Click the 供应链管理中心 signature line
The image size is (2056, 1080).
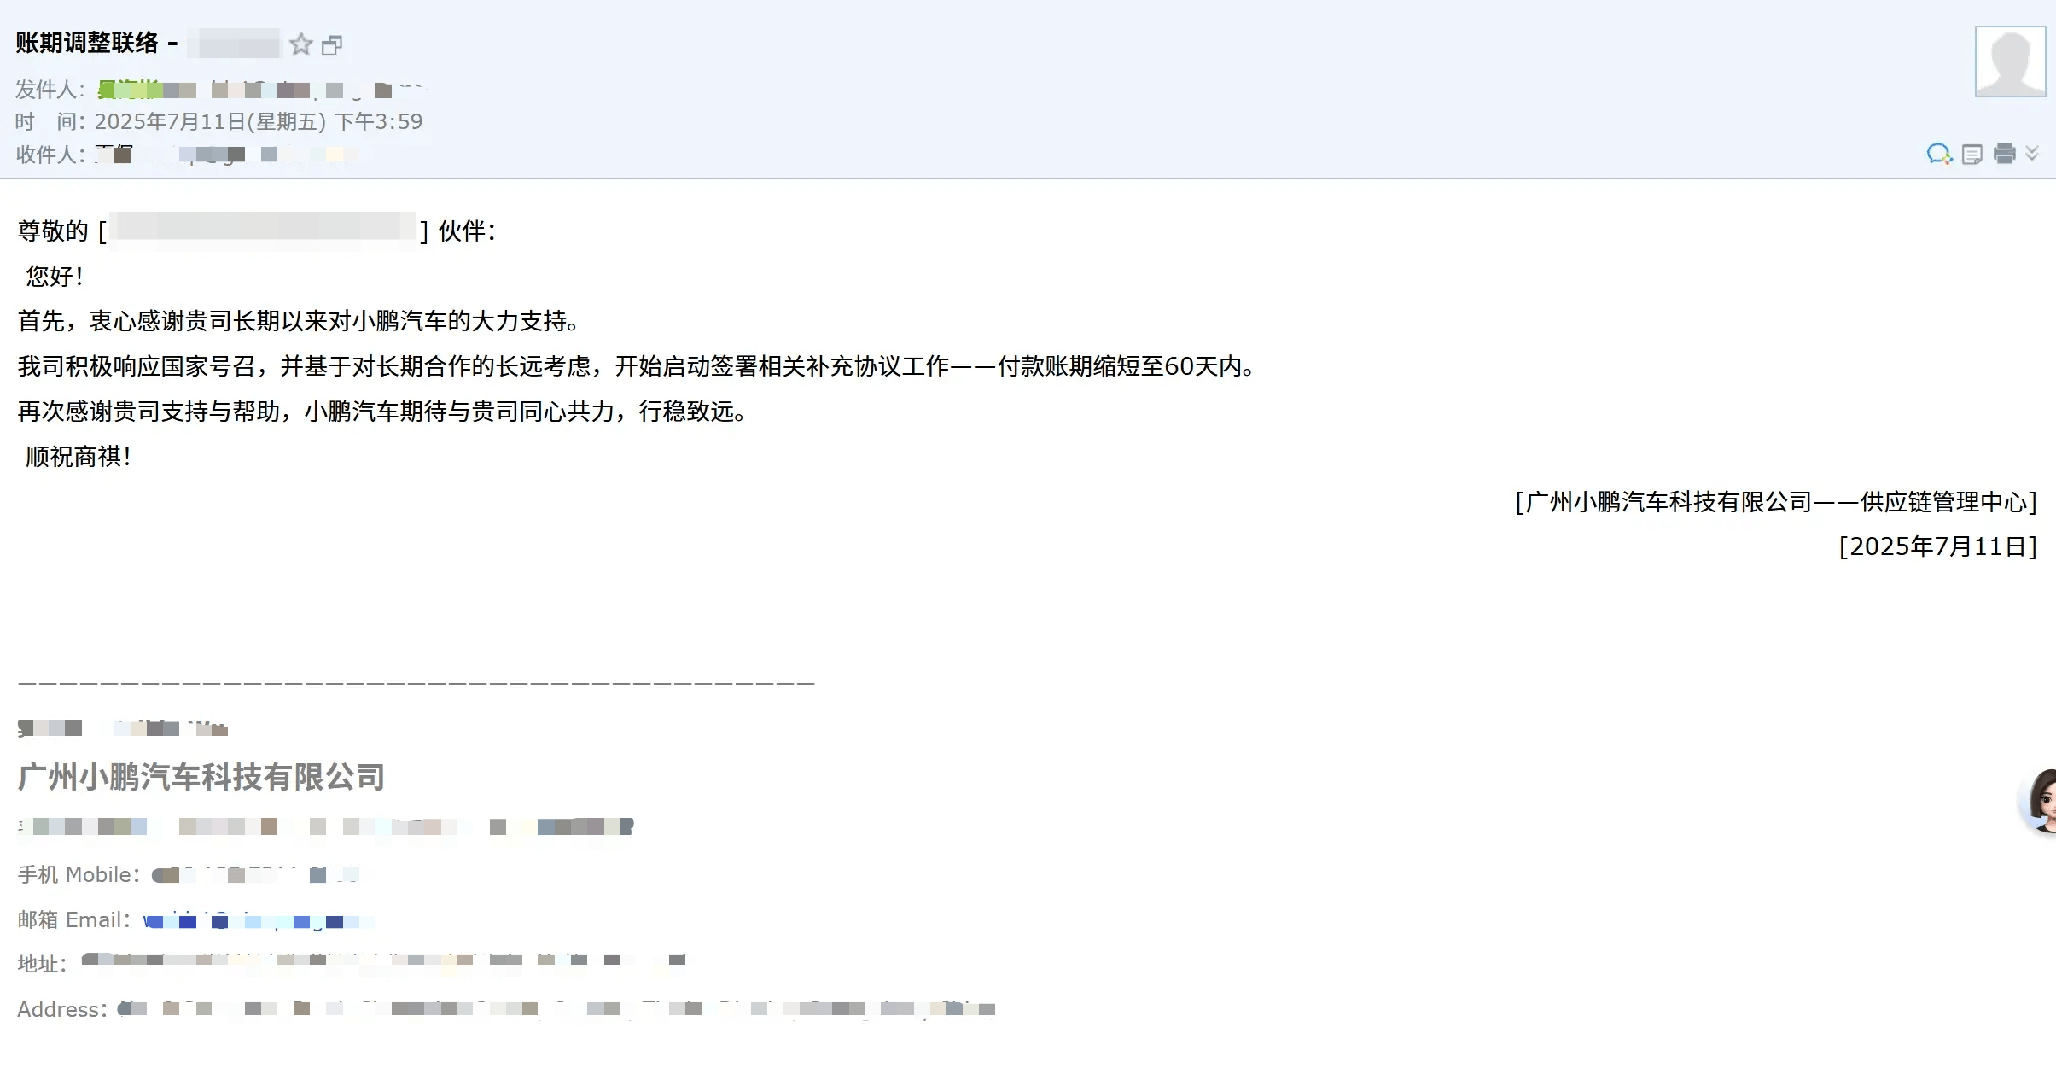1776,502
